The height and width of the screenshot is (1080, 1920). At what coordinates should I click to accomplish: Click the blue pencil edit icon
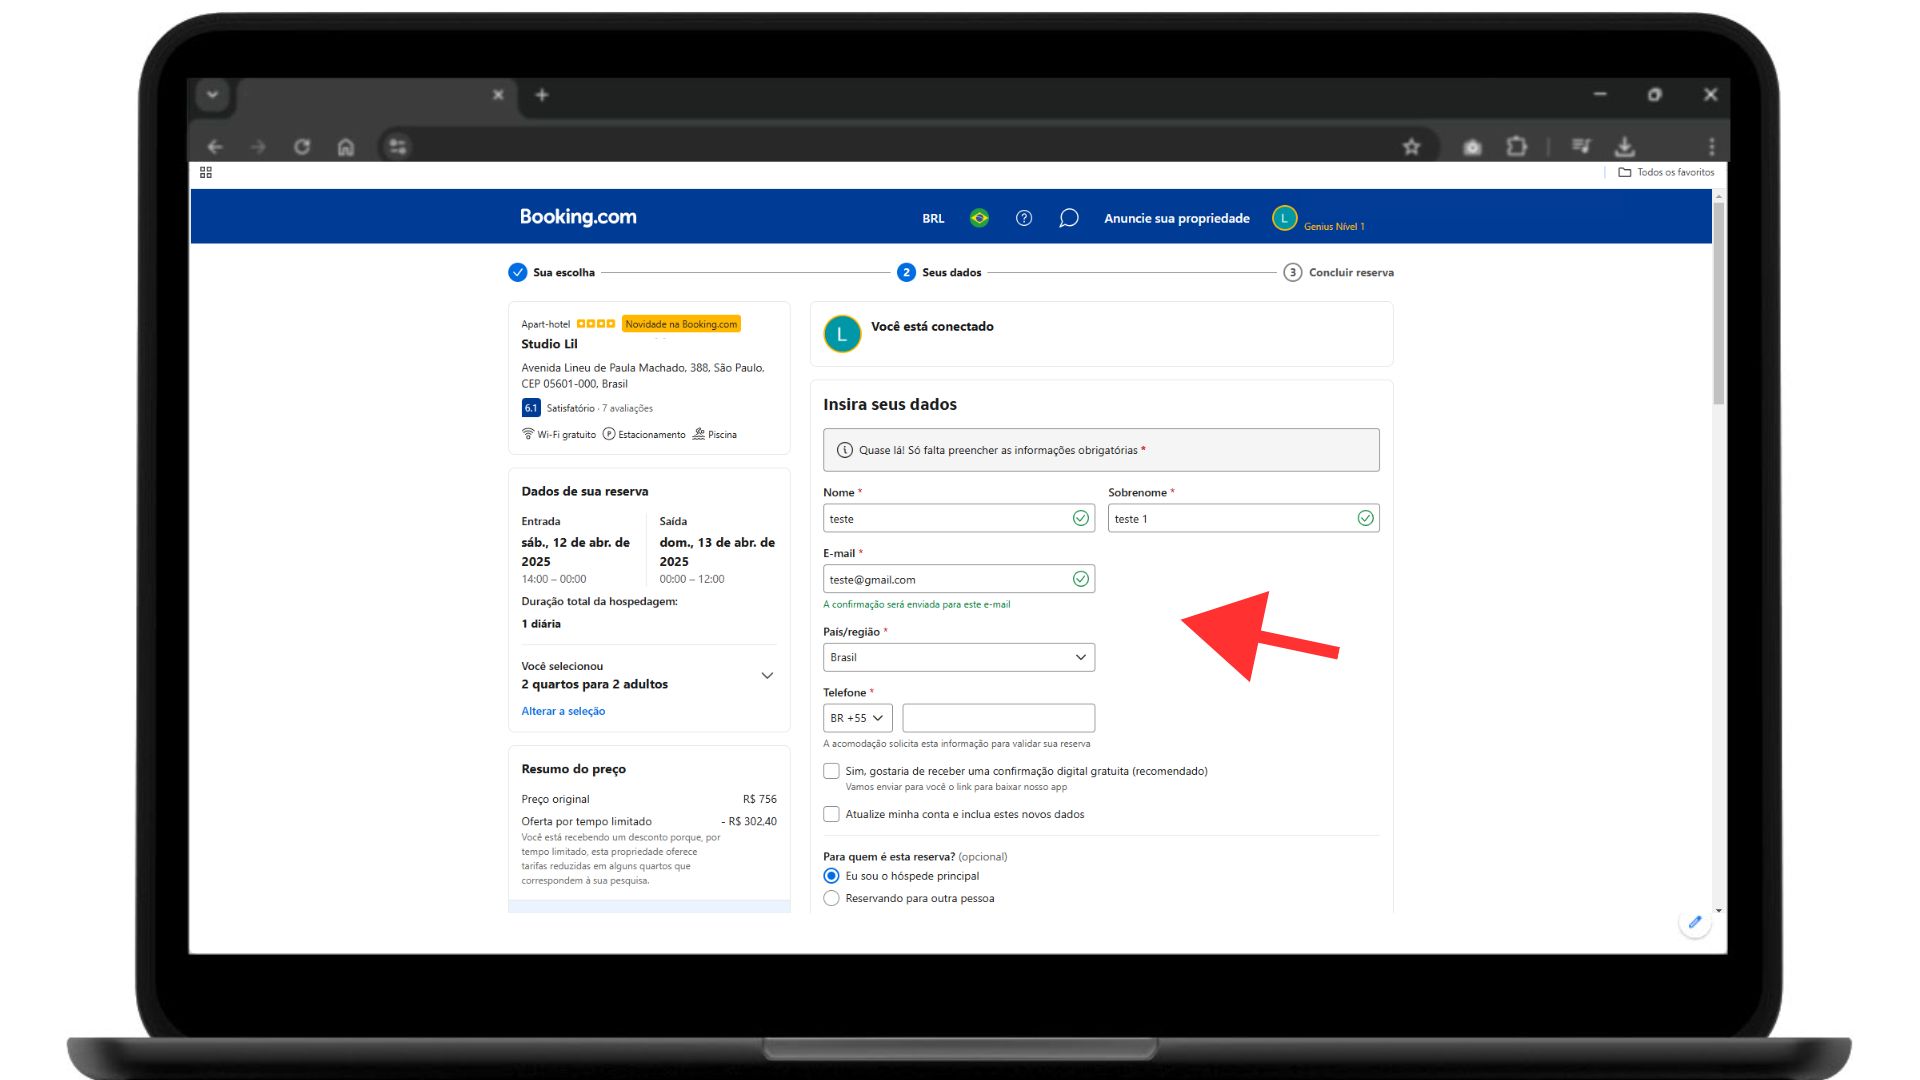(x=1694, y=922)
